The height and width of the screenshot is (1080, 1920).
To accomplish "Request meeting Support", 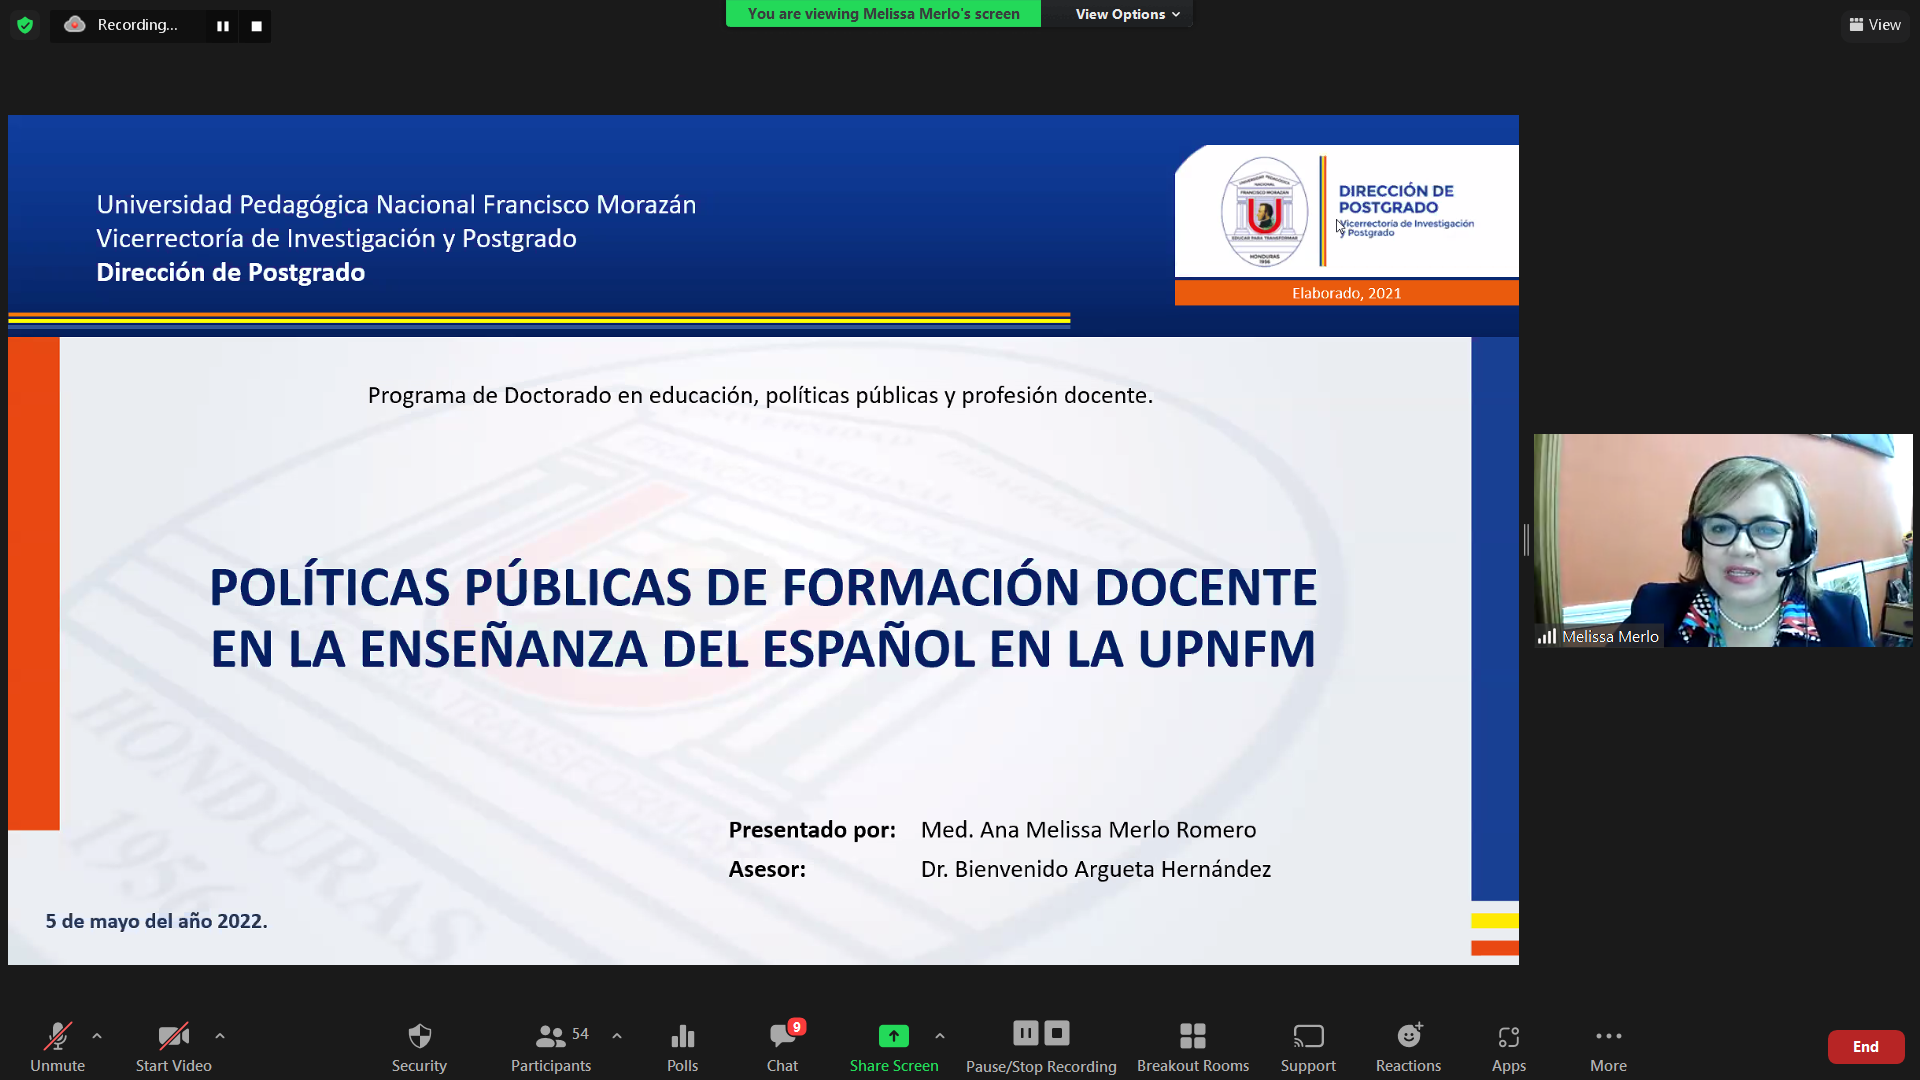I will [x=1308, y=1046].
